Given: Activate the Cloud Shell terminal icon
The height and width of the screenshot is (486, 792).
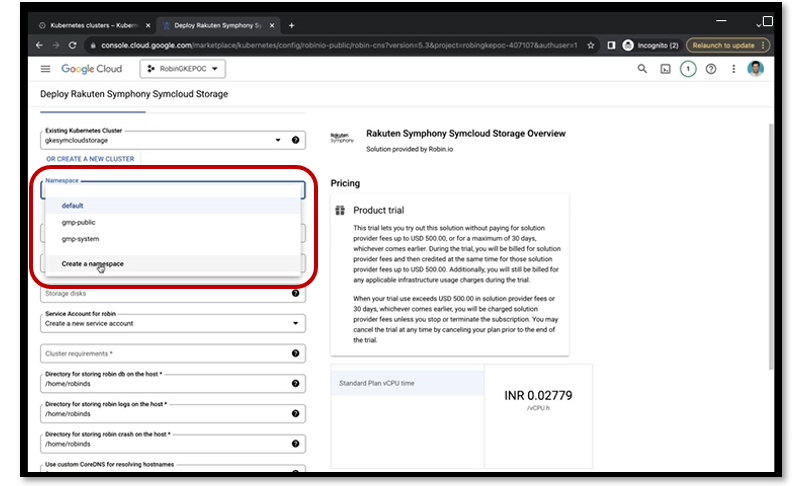Looking at the screenshot, I should (x=665, y=69).
